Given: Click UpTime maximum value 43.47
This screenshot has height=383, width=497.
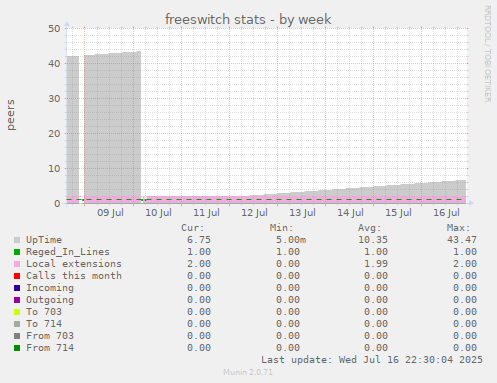Looking at the screenshot, I should pyautogui.click(x=462, y=240).
